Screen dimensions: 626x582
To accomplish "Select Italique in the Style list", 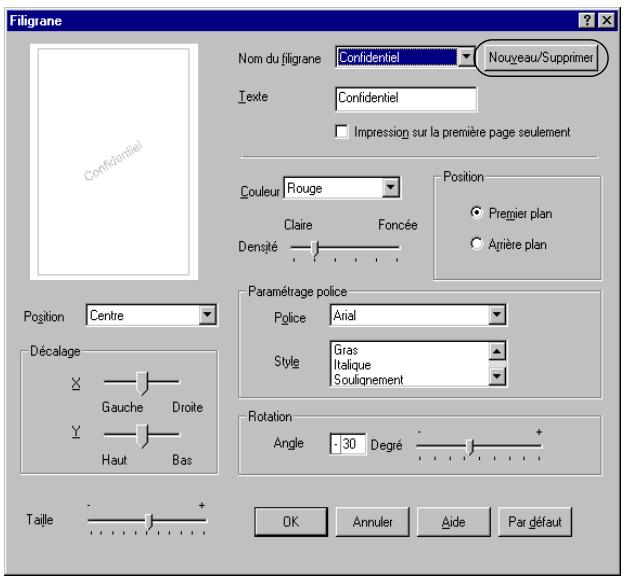I will 352,365.
